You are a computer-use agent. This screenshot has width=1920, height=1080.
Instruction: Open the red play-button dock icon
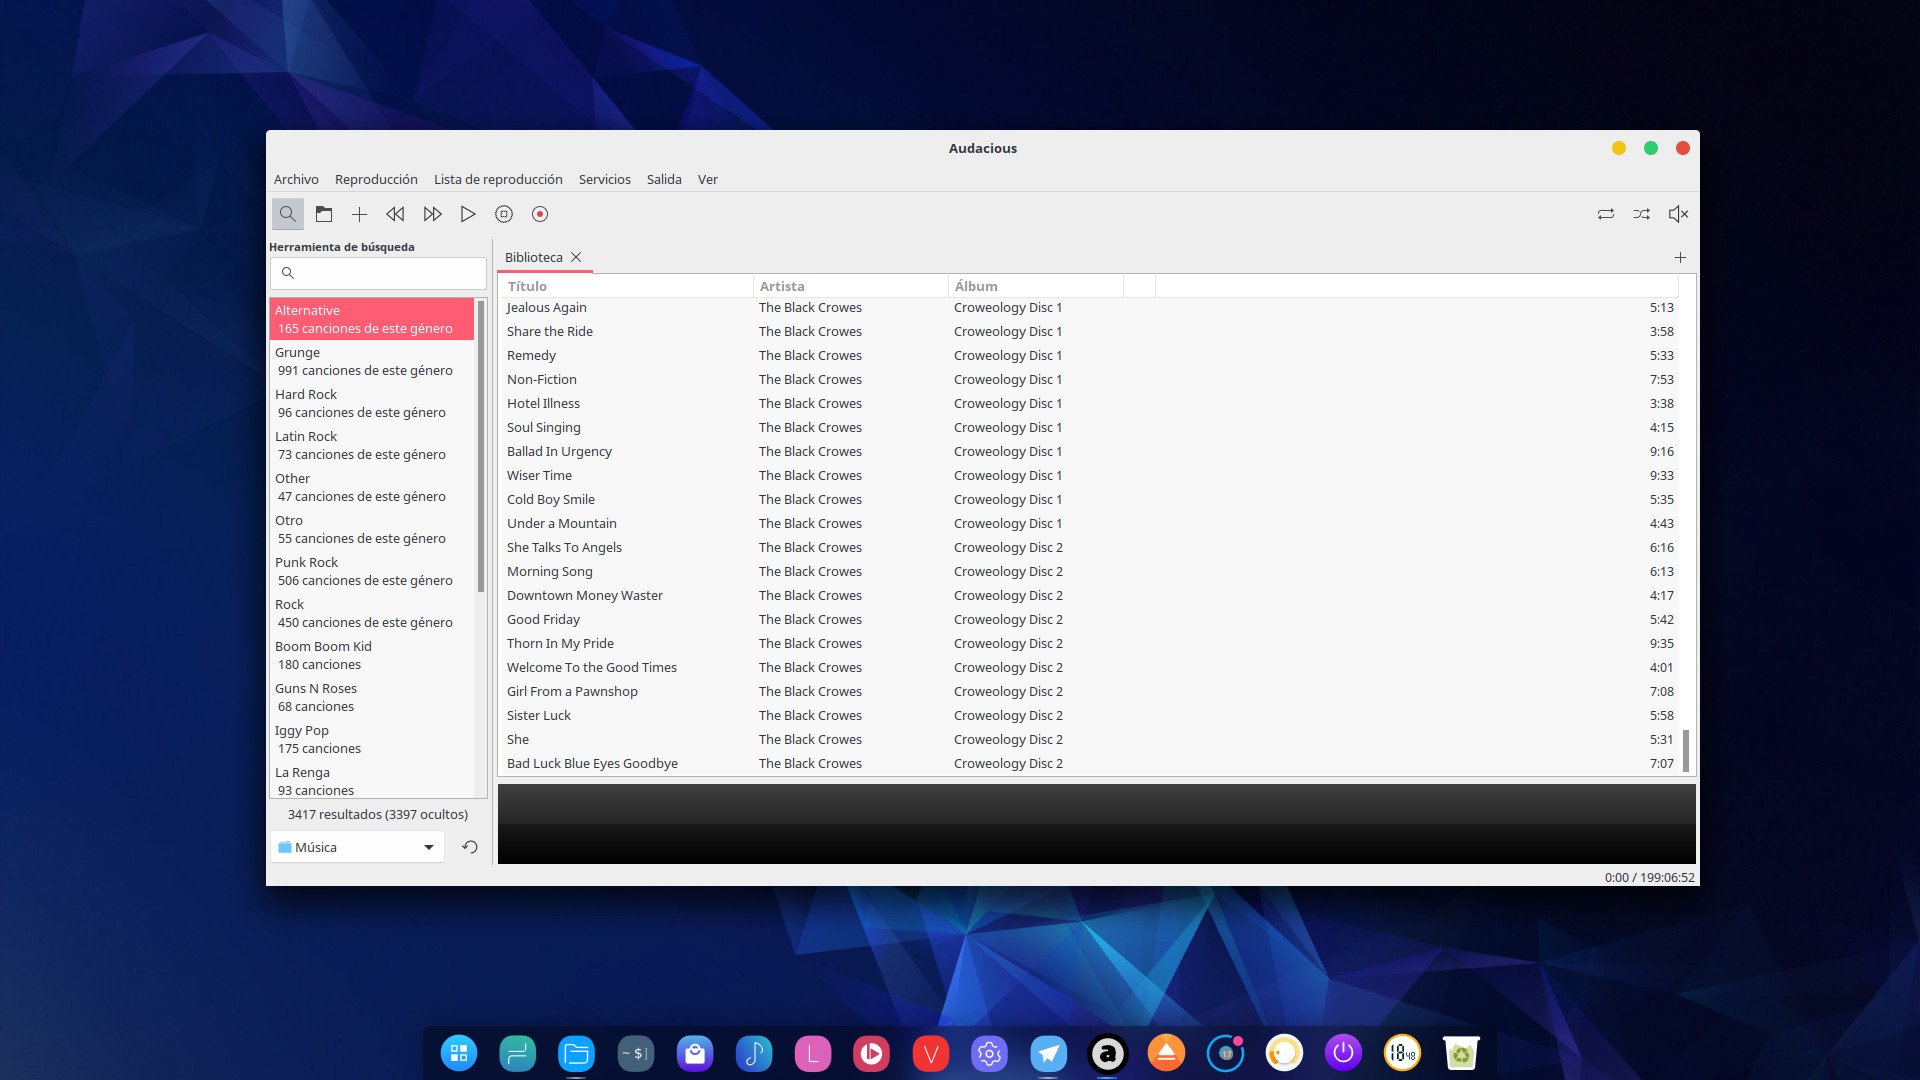click(x=871, y=1053)
